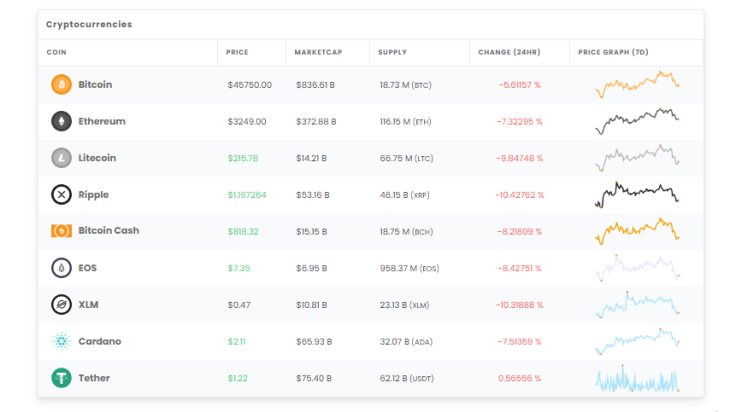Viewport: 736px width, 412px height.
Task: Click Ethereum price $3249.00
Action: (x=247, y=122)
